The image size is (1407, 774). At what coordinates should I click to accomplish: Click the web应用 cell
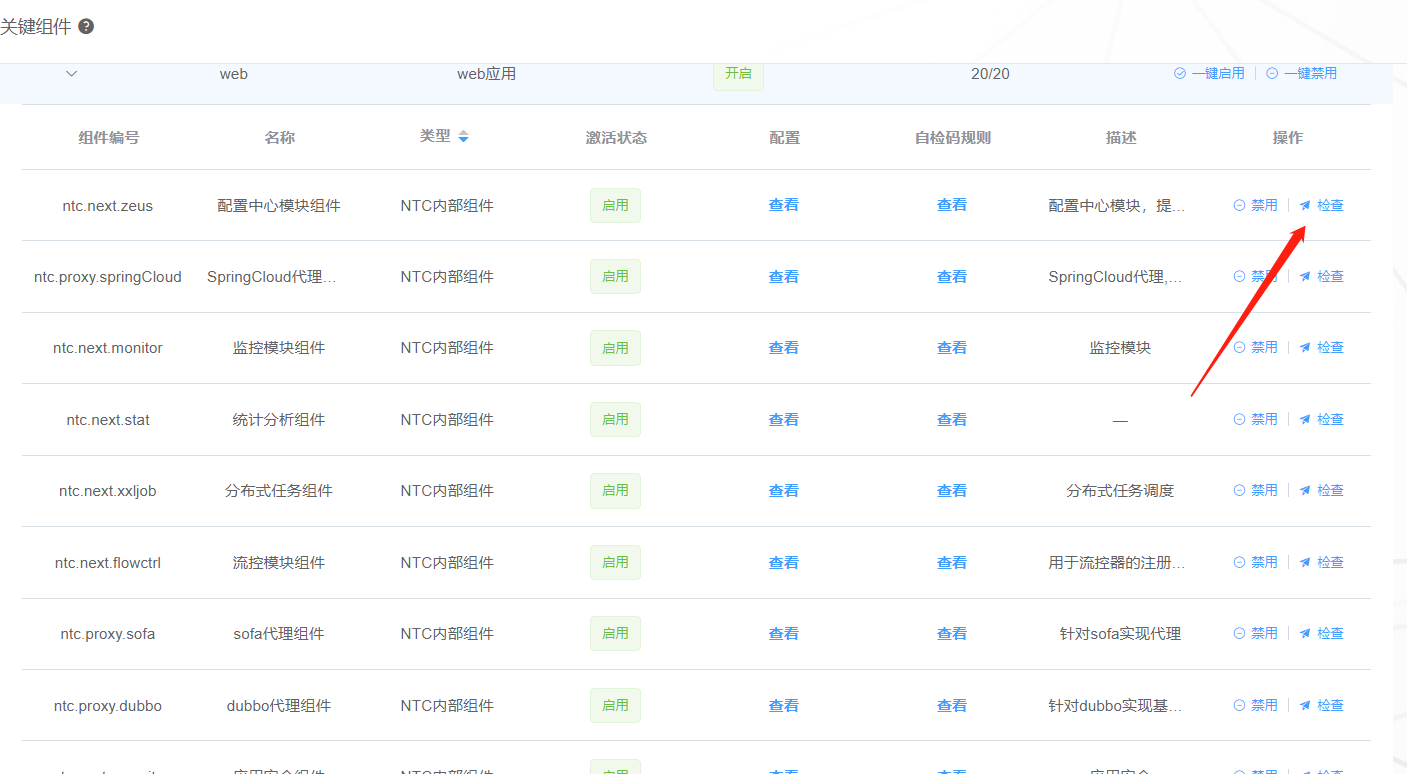pyautogui.click(x=486, y=74)
